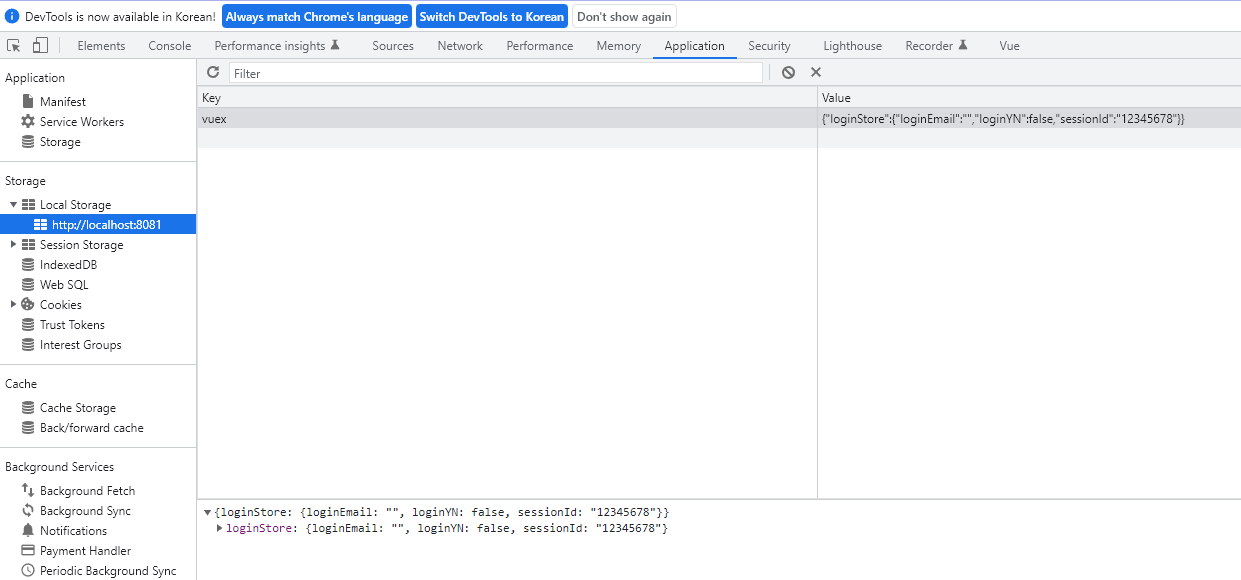
Task: Click the Don't show again button
Action: pyautogui.click(x=624, y=15)
